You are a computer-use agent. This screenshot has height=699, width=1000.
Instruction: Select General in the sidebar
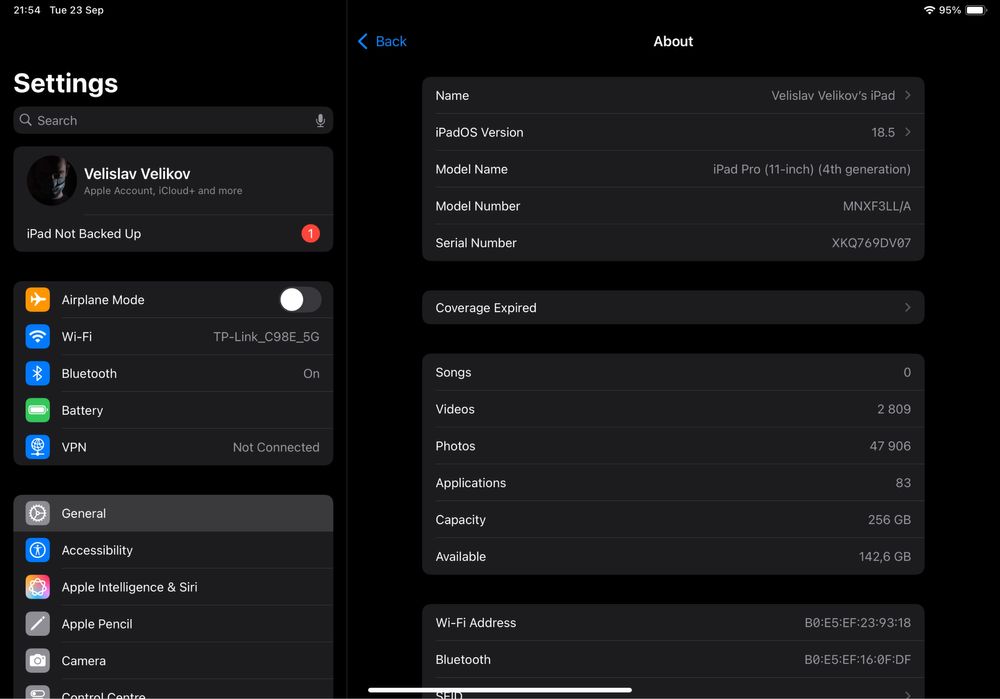pyautogui.click(x=173, y=513)
